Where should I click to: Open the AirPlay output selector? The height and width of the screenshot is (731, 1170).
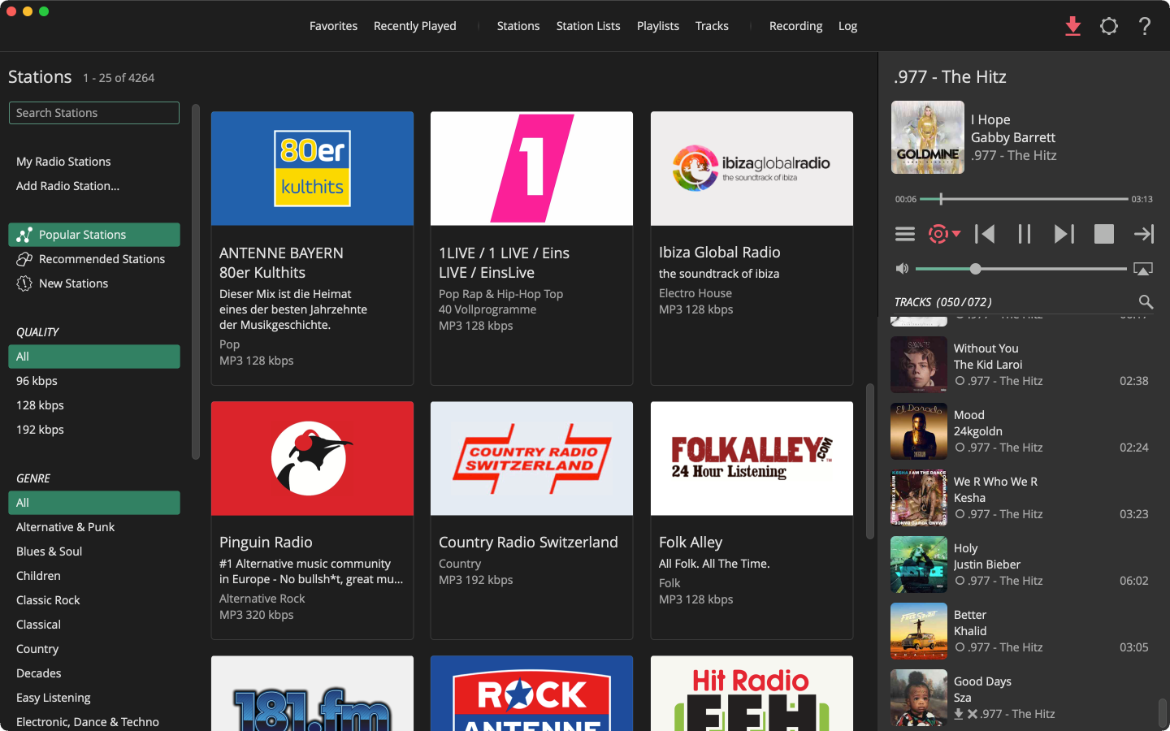pos(1142,268)
